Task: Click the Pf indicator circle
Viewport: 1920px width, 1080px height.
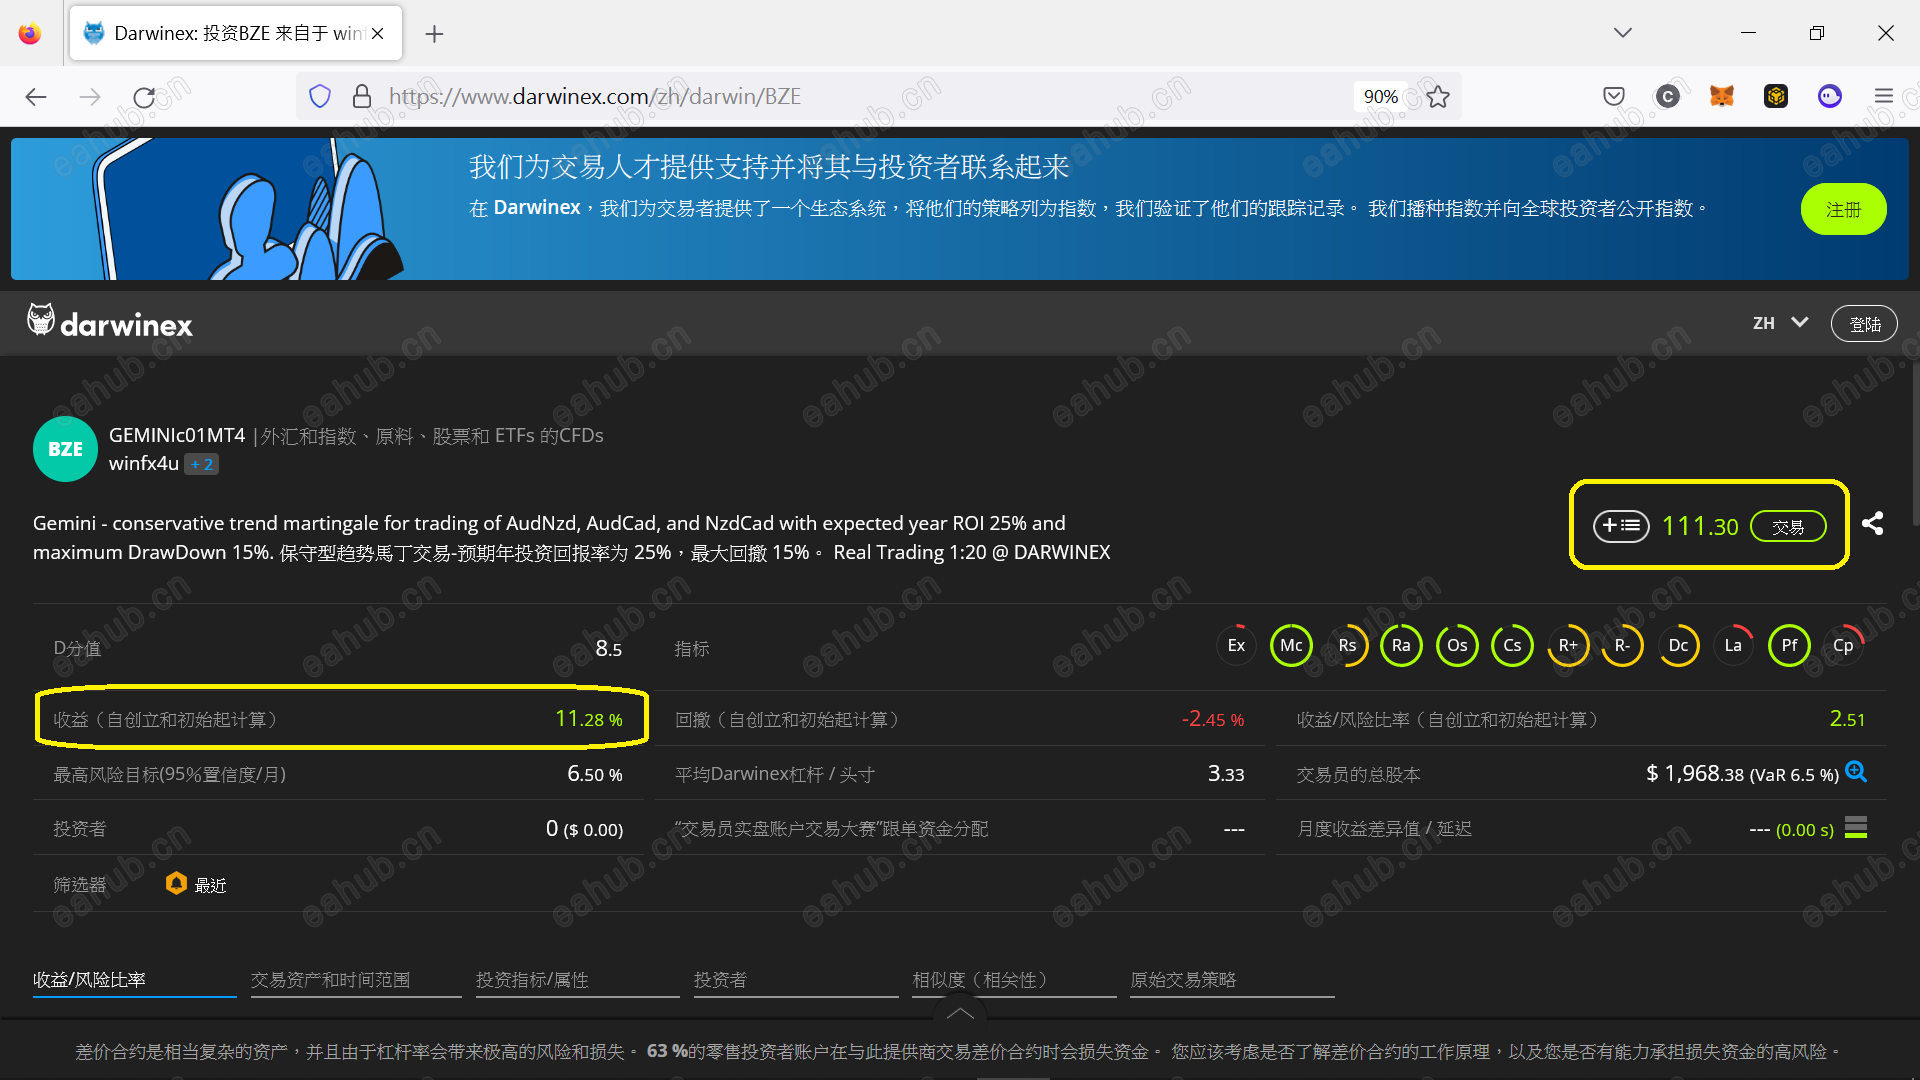Action: click(1789, 646)
